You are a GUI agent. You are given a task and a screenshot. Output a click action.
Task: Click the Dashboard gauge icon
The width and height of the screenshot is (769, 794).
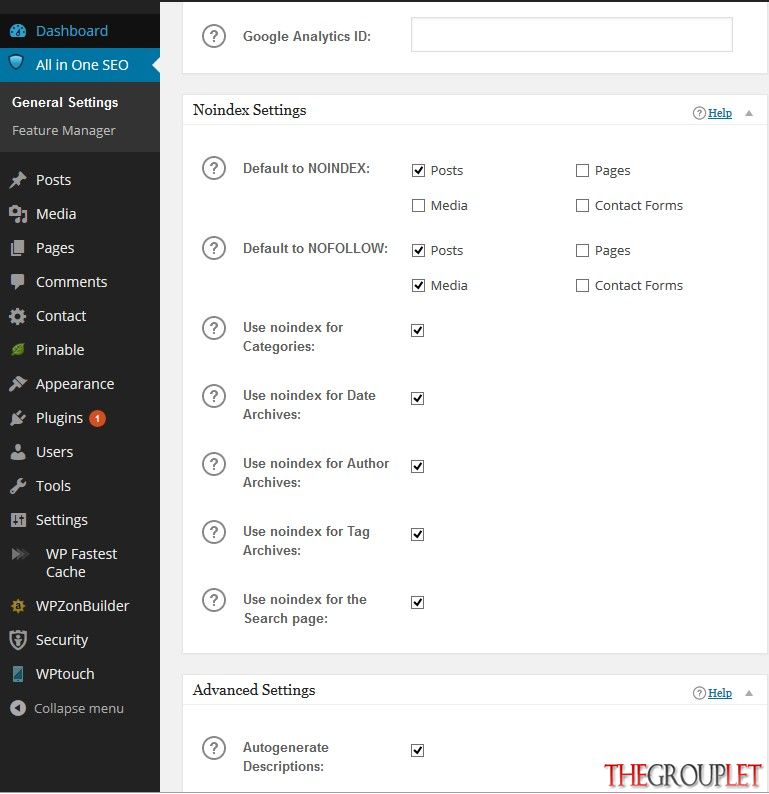point(18,31)
